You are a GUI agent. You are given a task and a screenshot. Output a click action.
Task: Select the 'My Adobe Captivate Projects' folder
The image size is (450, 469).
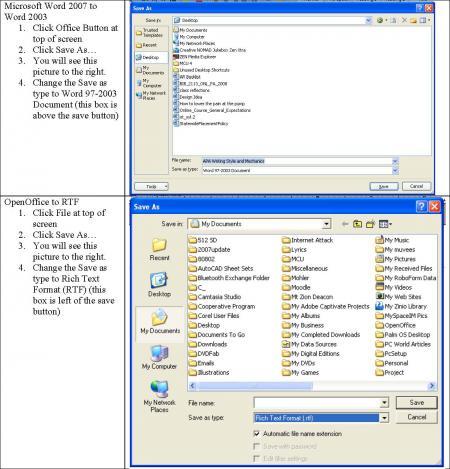326,306
